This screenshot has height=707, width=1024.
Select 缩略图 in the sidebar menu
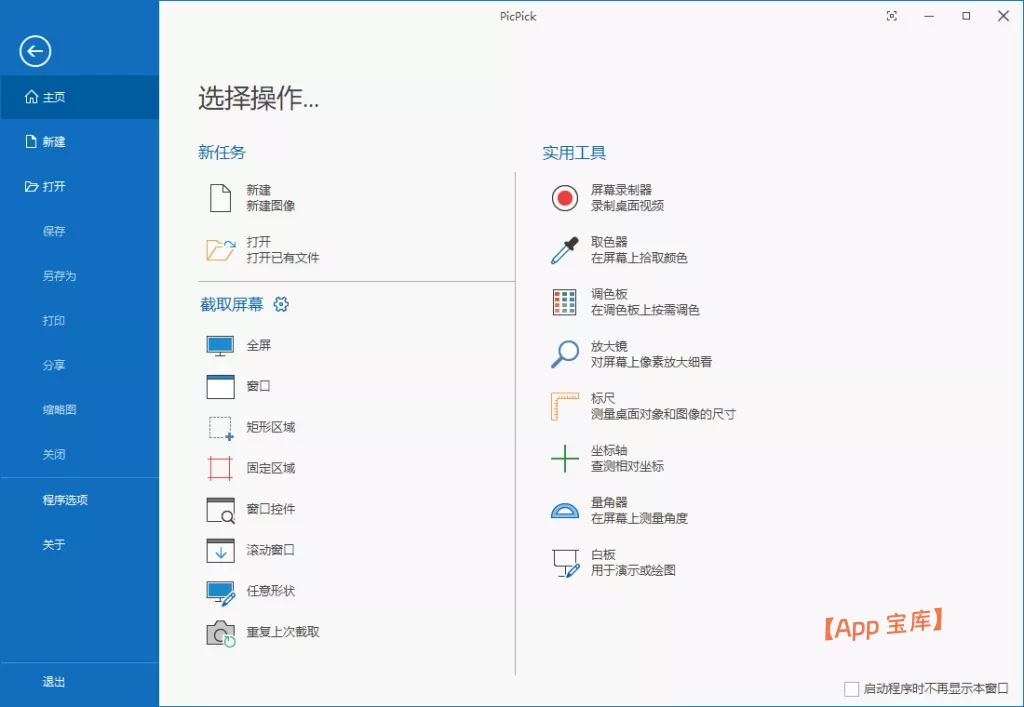(59, 409)
